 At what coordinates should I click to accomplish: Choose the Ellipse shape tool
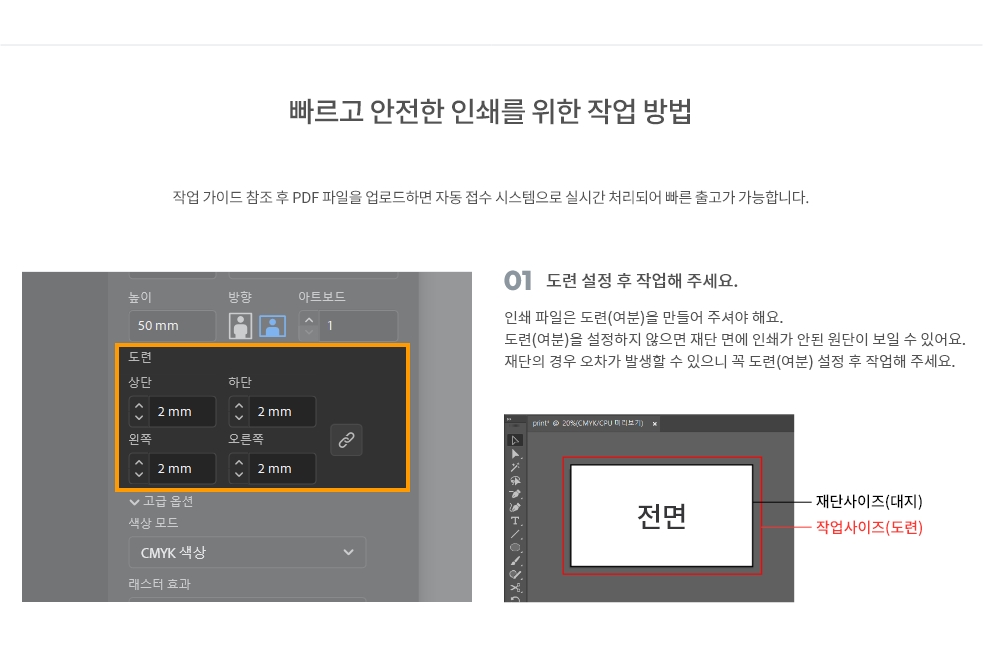click(515, 548)
